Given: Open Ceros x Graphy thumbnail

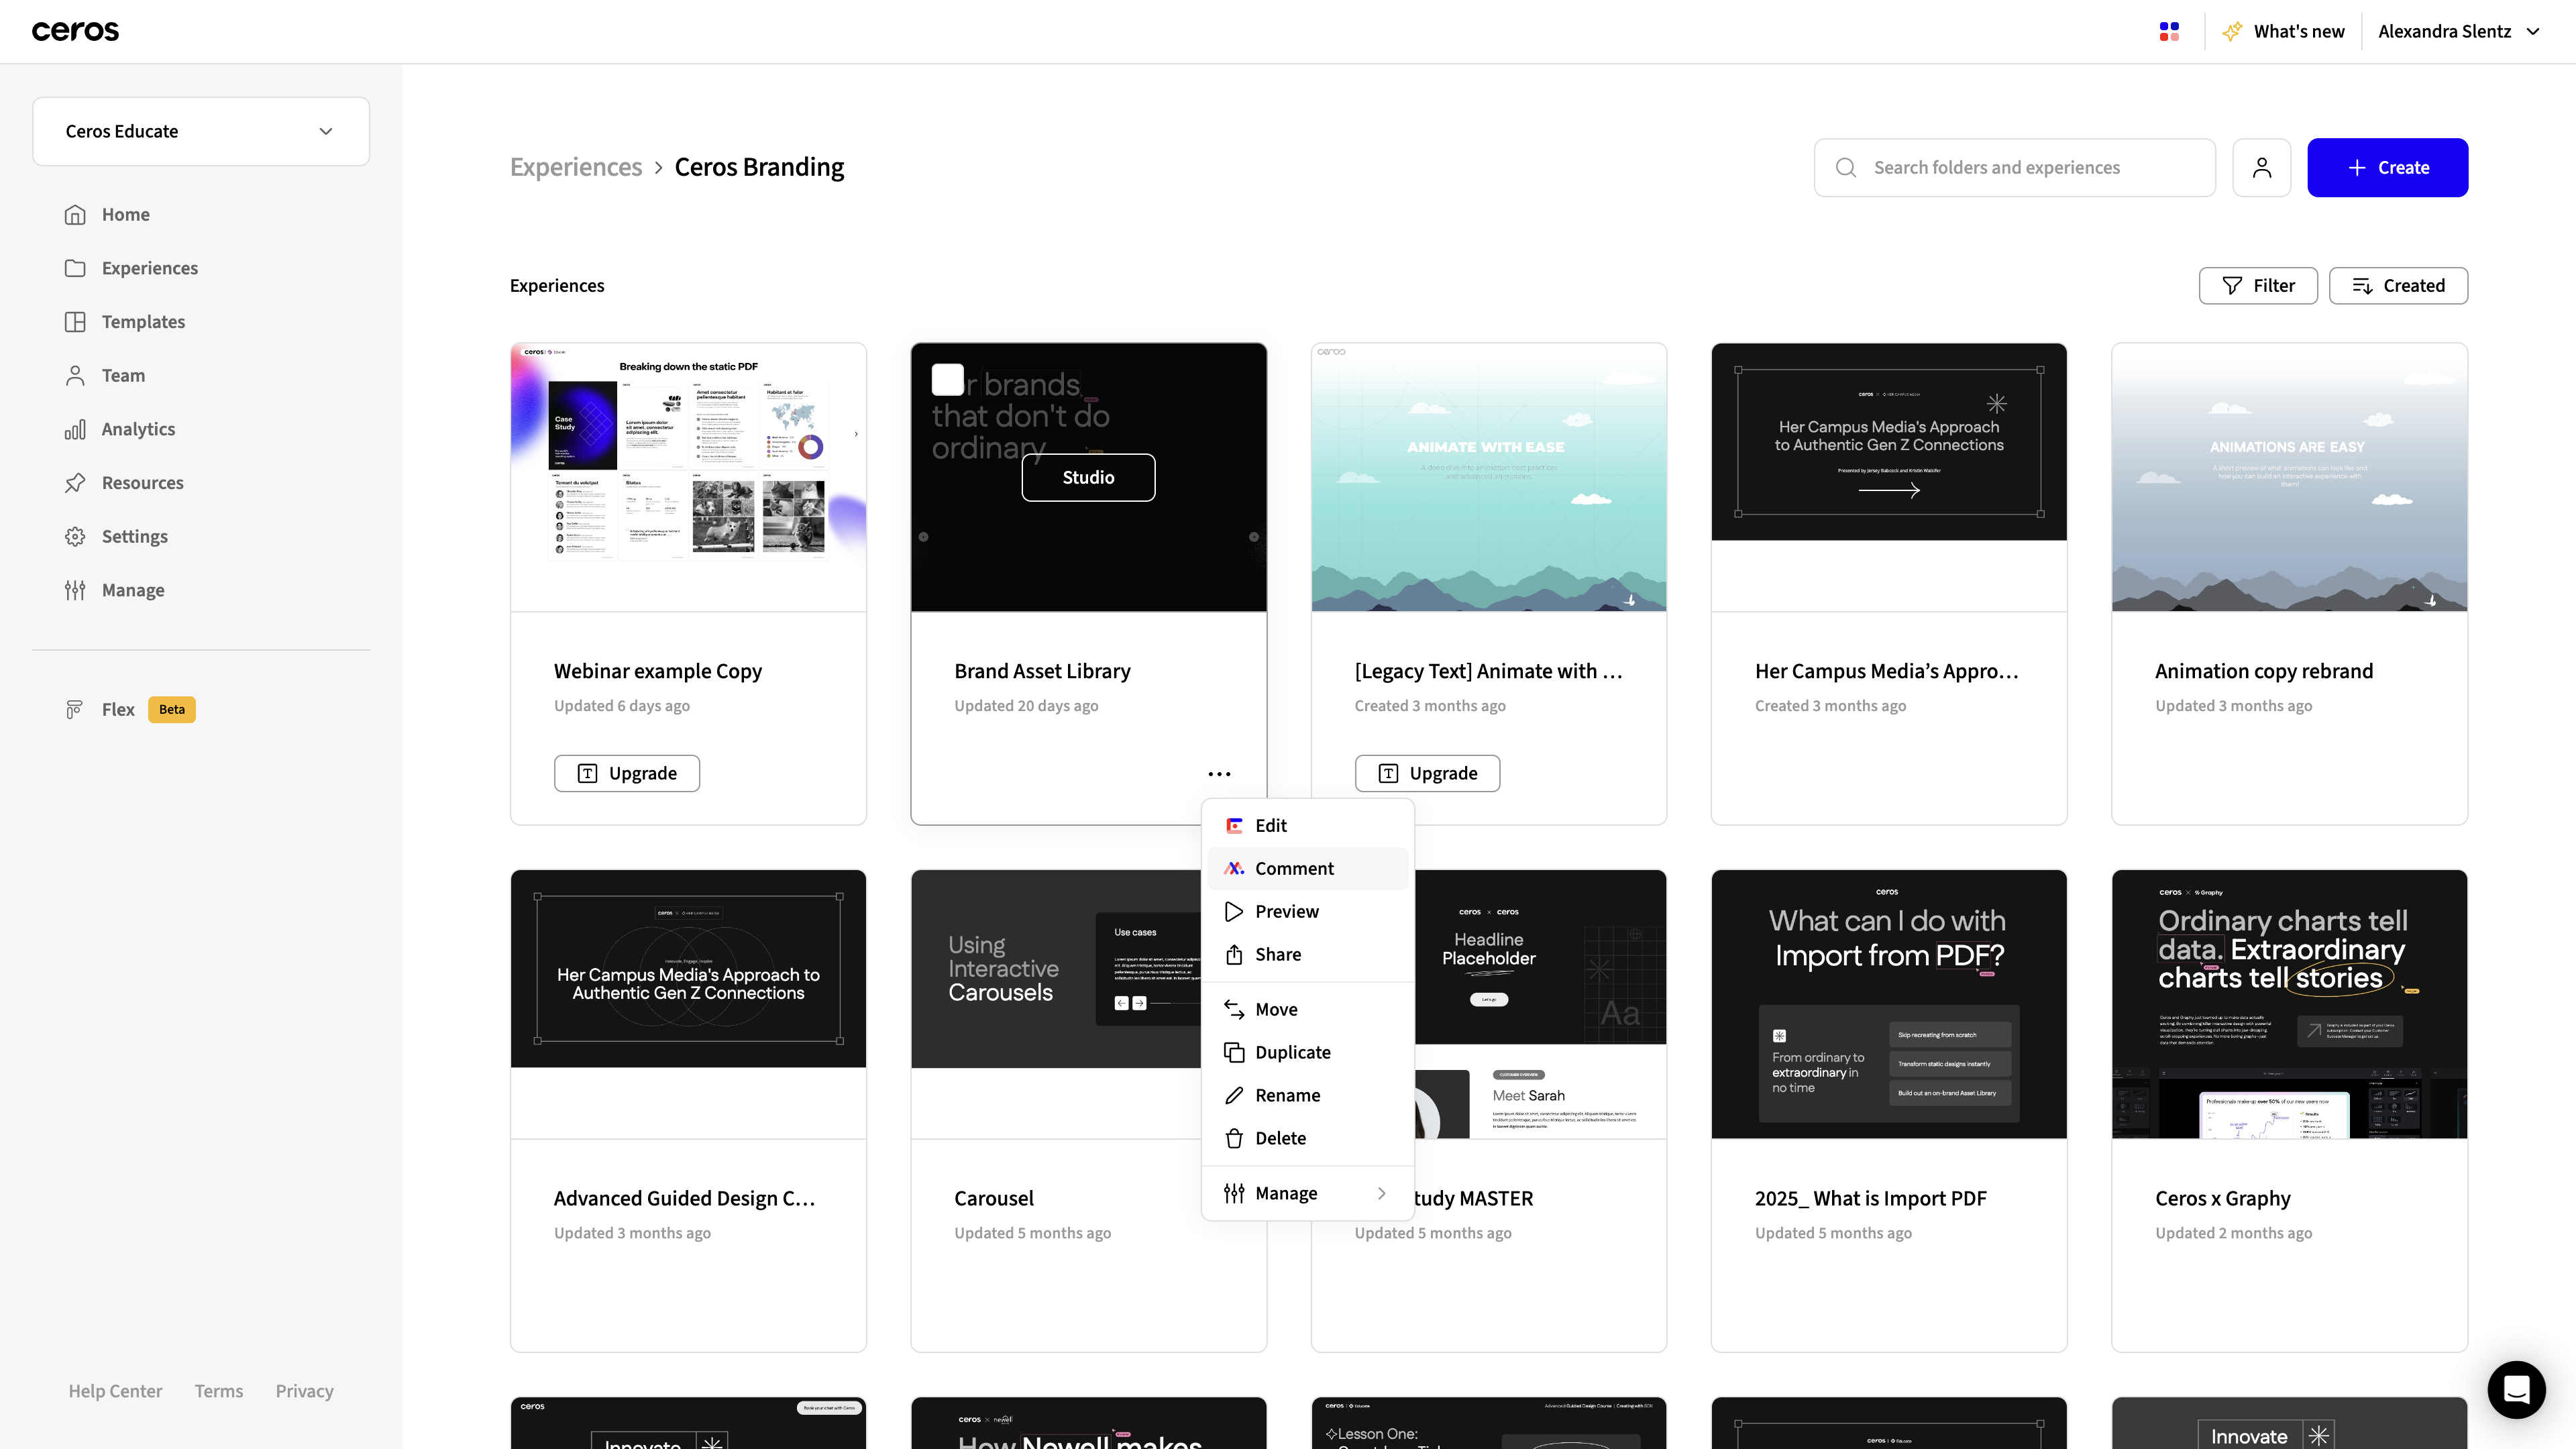Looking at the screenshot, I should 2289,1004.
